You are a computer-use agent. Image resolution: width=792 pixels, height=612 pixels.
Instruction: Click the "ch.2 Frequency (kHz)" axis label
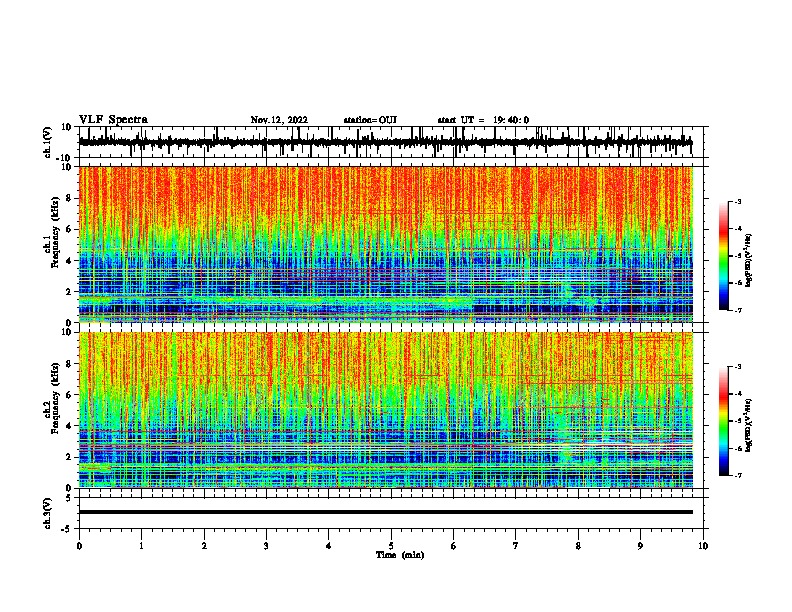click(51, 398)
